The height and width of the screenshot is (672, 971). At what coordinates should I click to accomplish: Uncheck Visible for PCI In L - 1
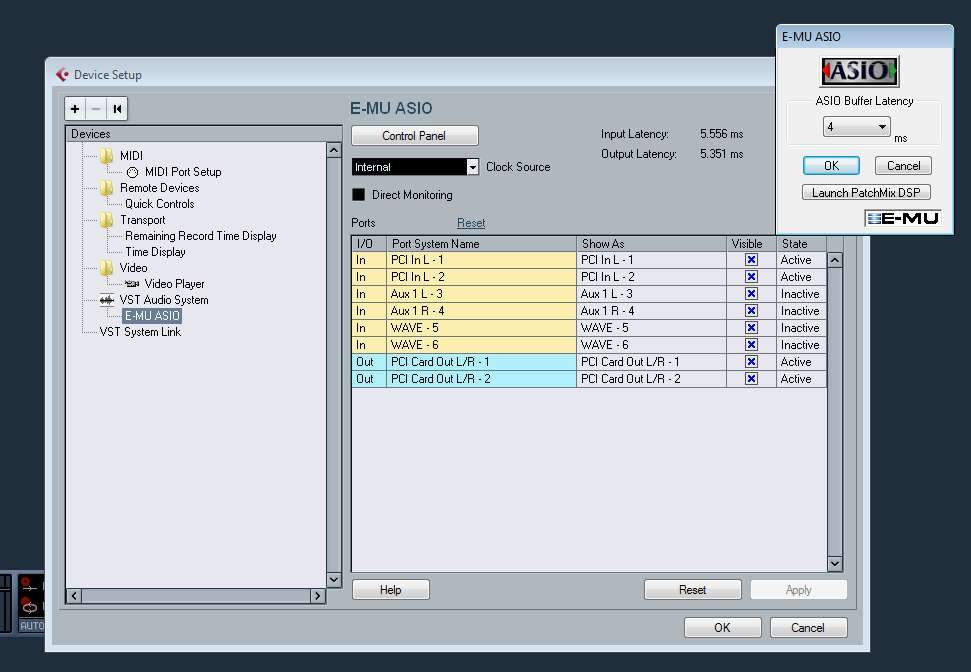click(751, 260)
